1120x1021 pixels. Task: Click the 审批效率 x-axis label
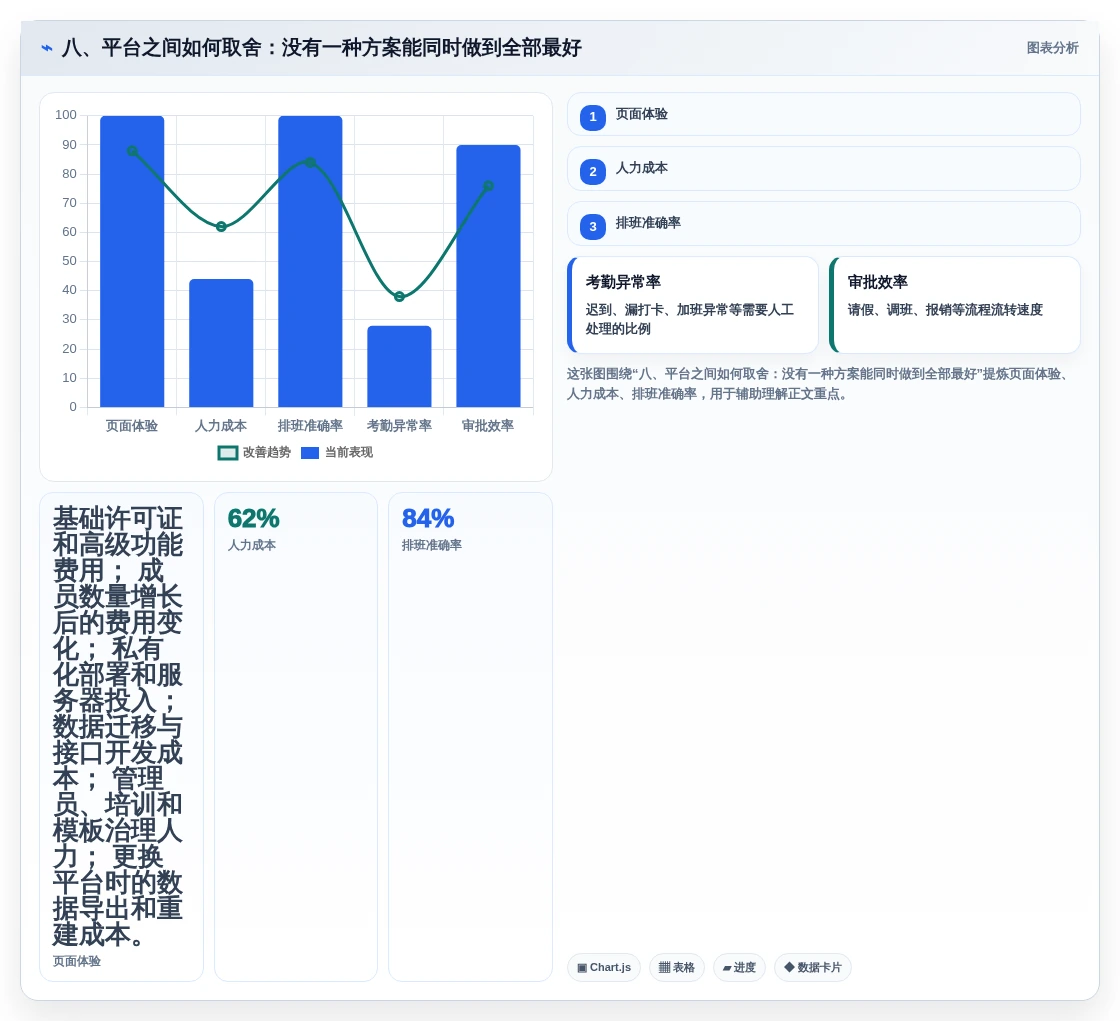click(x=488, y=426)
